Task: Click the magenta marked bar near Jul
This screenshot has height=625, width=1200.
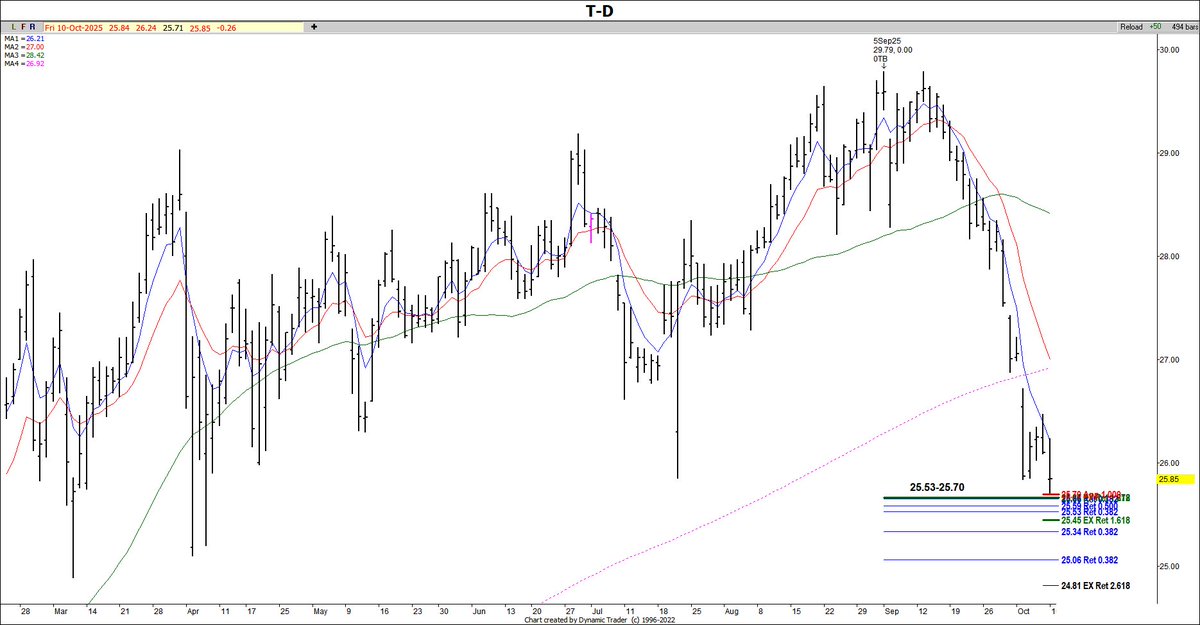Action: tap(592, 227)
